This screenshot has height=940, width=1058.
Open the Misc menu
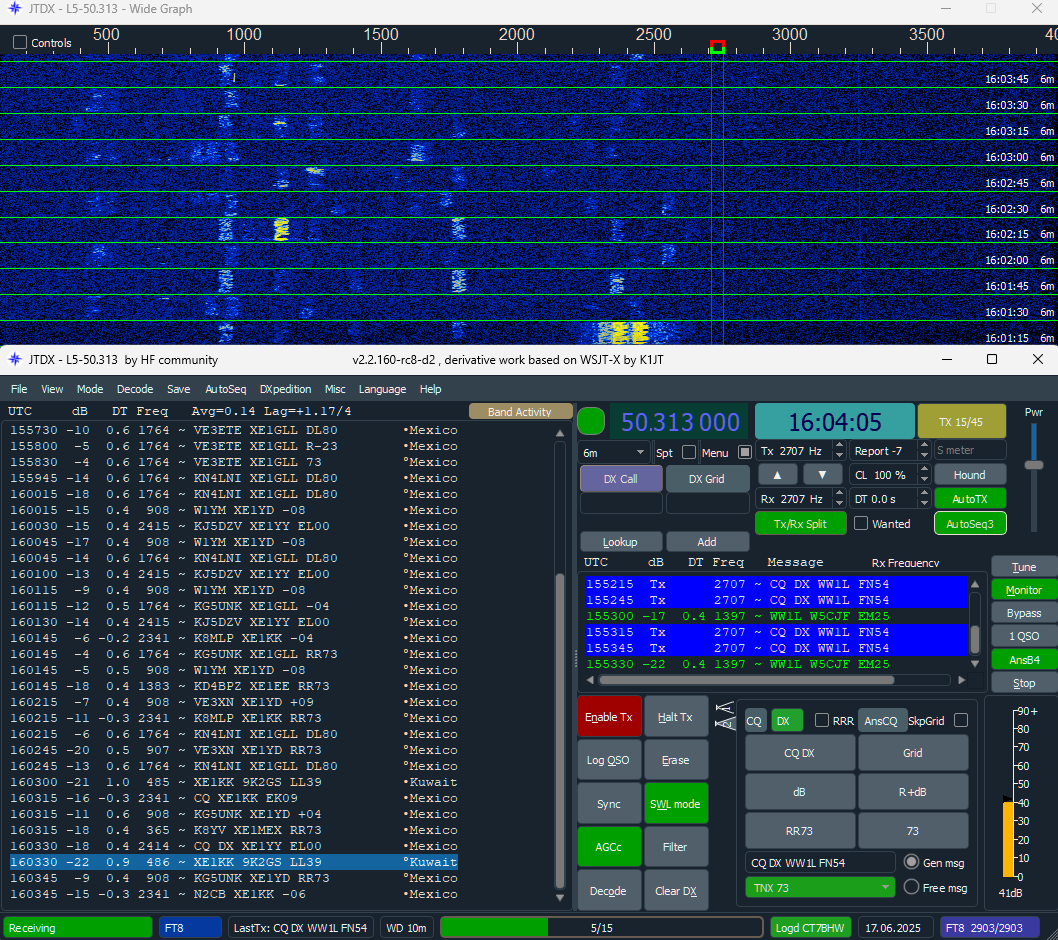click(x=335, y=389)
